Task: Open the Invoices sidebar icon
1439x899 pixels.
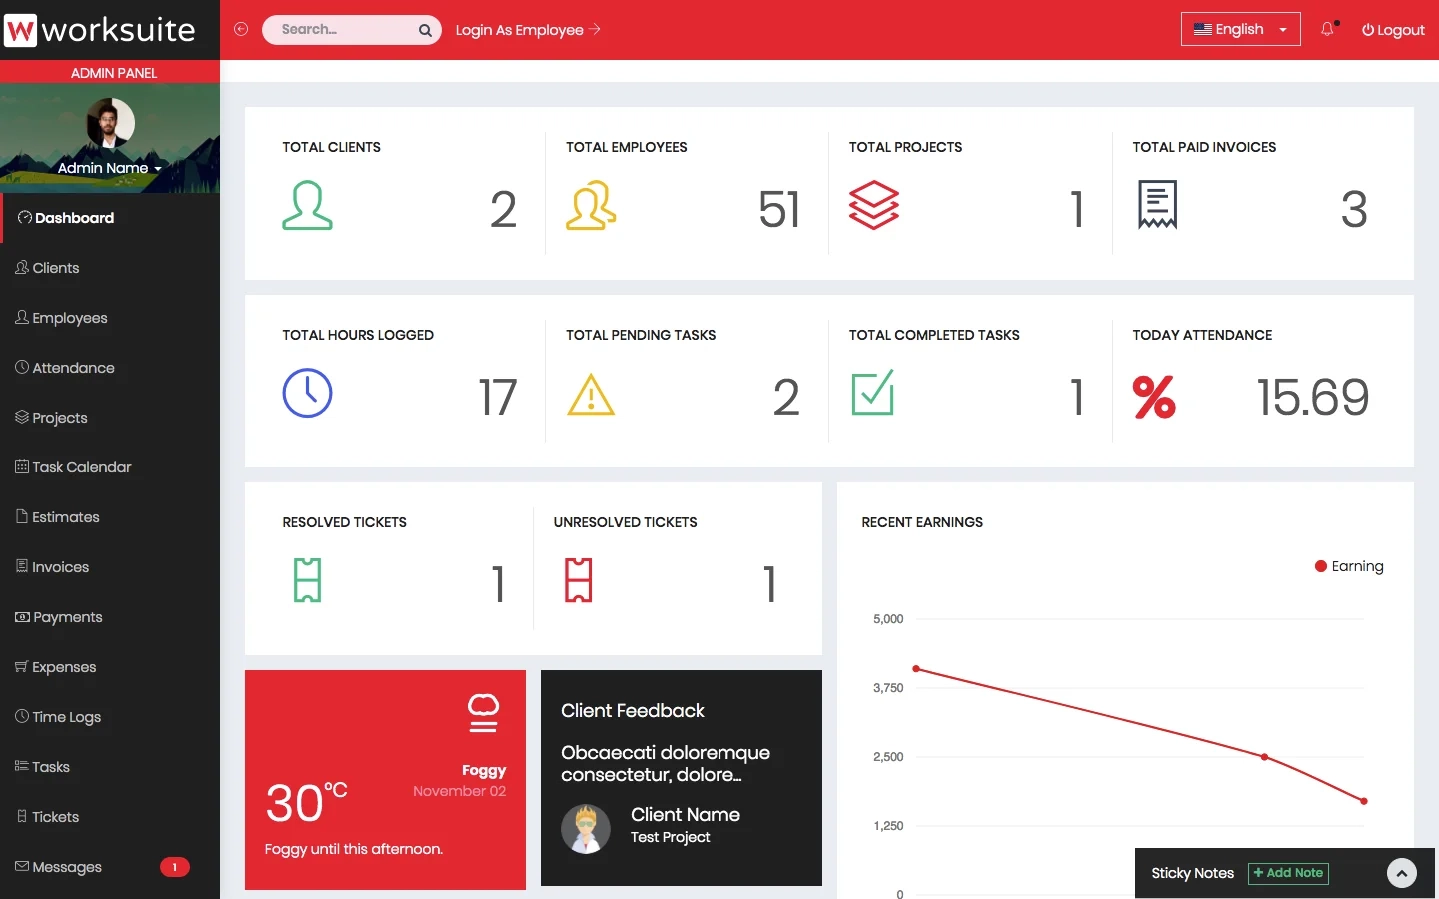Action: 21,566
